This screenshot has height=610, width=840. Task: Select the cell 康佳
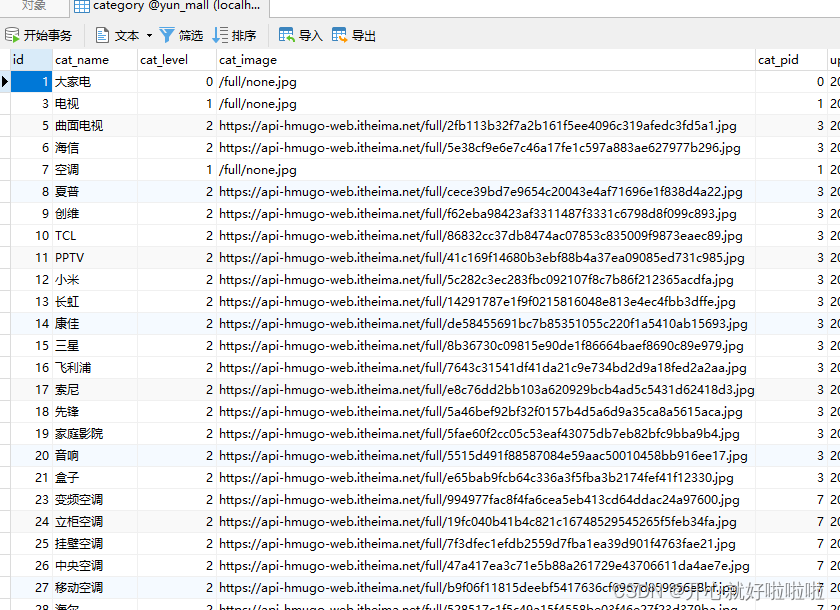click(x=95, y=323)
